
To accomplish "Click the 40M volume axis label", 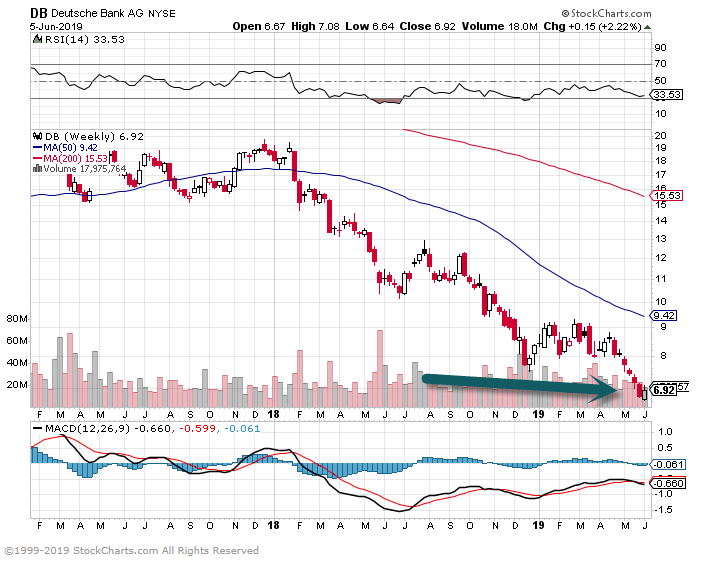I will (x=17, y=363).
